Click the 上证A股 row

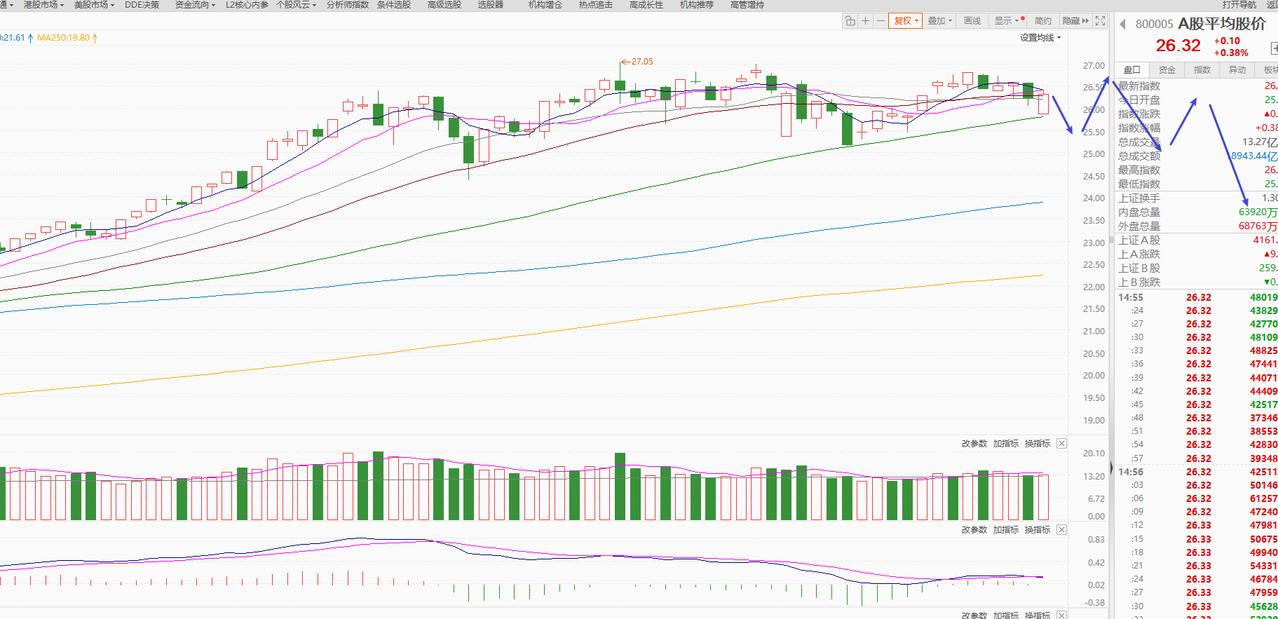(1198, 240)
